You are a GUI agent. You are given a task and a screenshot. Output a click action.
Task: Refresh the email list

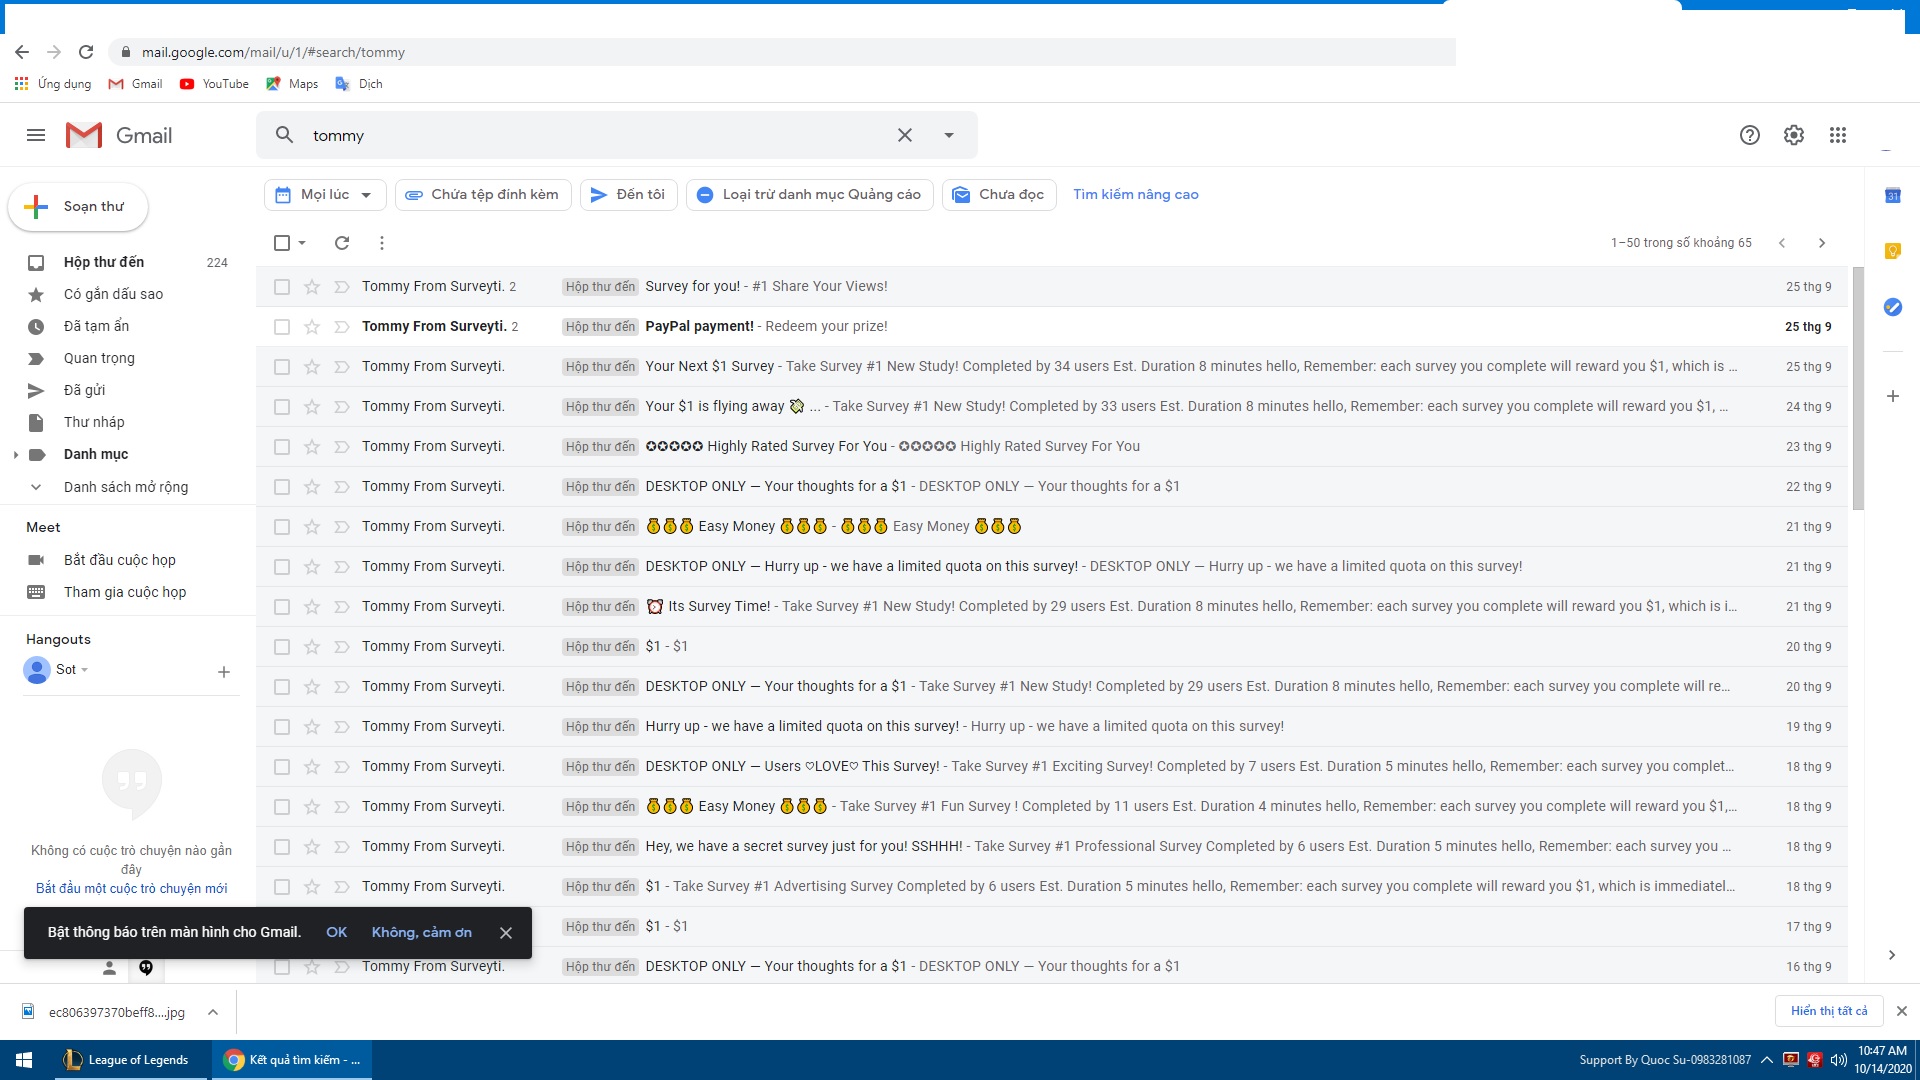pos(342,243)
